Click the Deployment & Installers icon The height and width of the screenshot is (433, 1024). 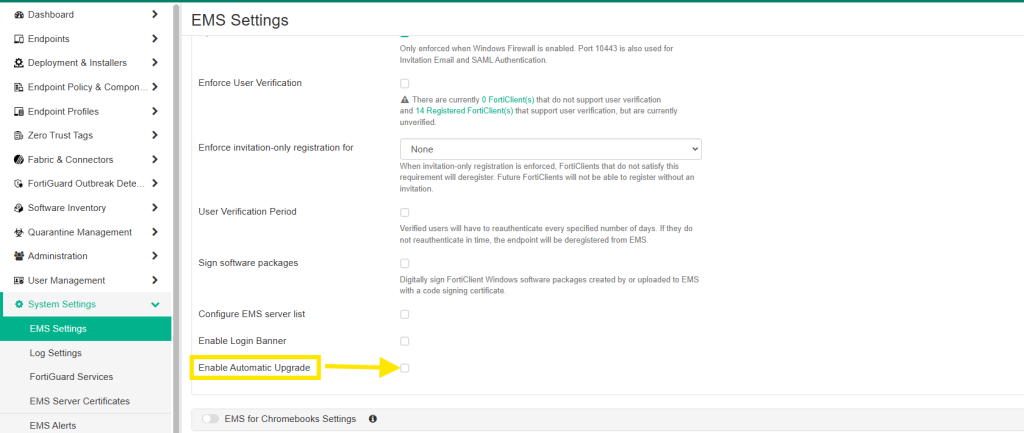[19, 63]
